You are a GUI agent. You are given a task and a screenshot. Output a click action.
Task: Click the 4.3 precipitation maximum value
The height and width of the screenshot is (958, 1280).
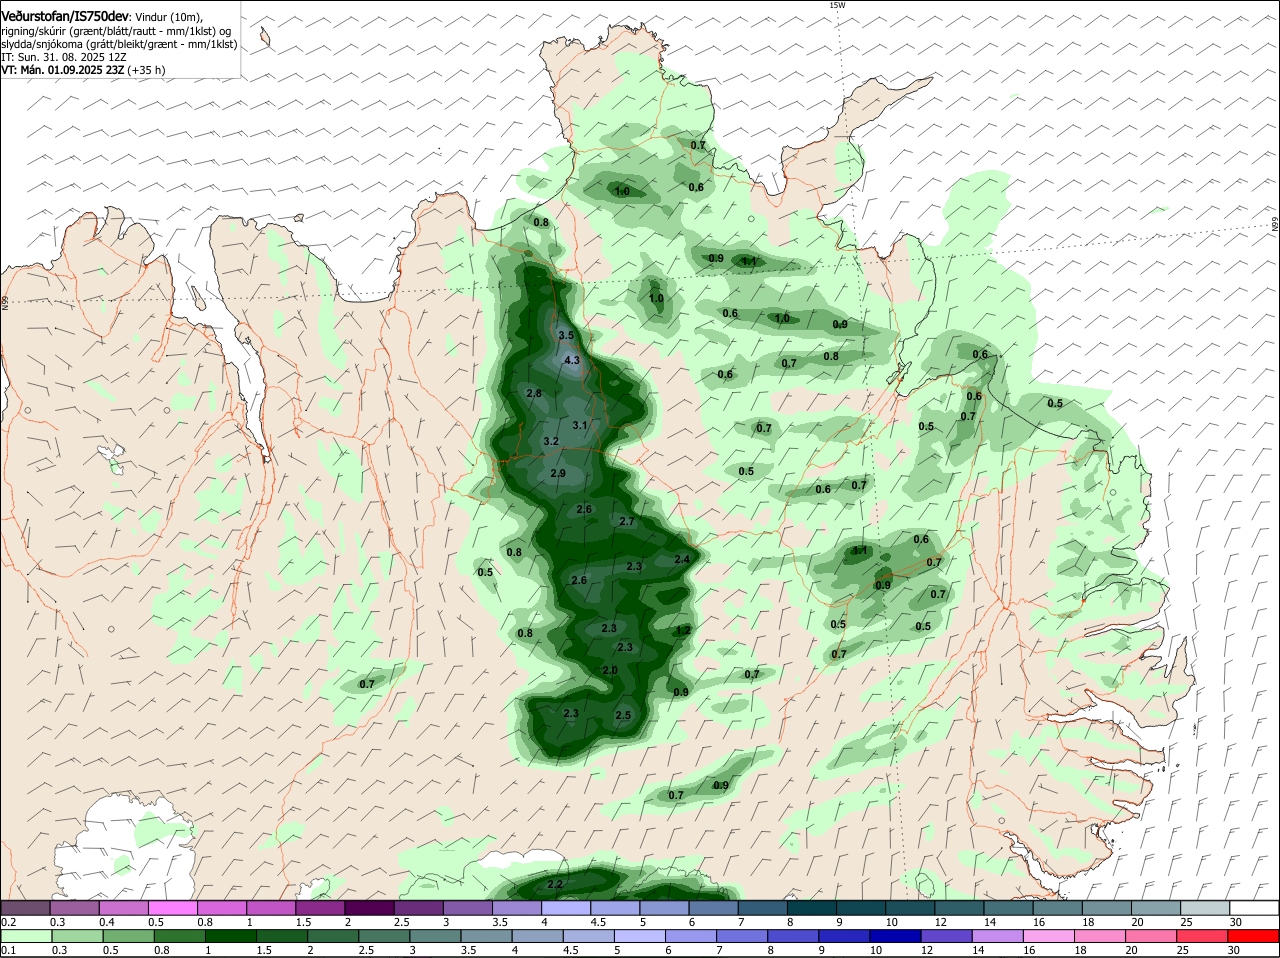click(572, 360)
